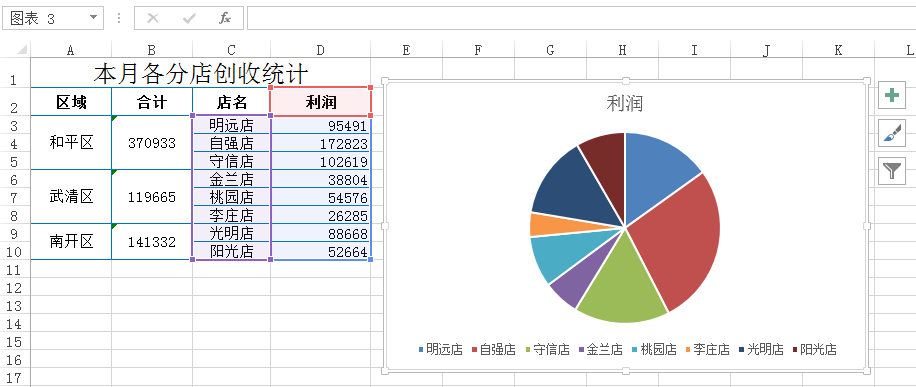The height and width of the screenshot is (387, 916).
Task: Select row 11 header
Action: point(15,269)
